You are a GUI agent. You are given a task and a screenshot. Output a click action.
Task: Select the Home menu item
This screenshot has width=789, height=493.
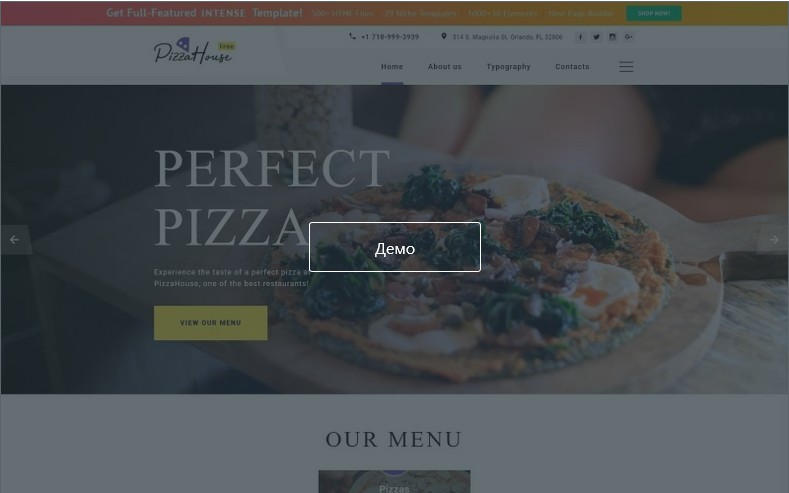tap(392, 66)
